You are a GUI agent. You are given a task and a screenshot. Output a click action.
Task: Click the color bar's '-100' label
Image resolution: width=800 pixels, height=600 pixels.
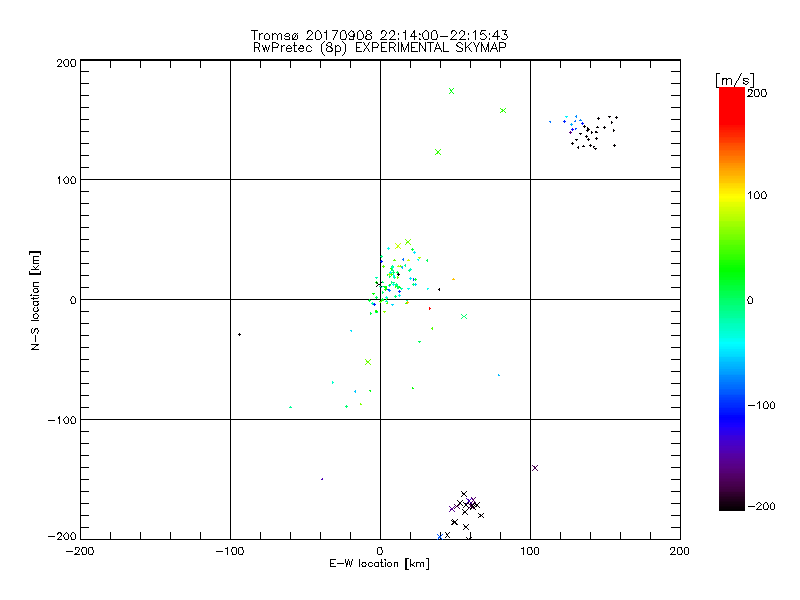(761, 405)
